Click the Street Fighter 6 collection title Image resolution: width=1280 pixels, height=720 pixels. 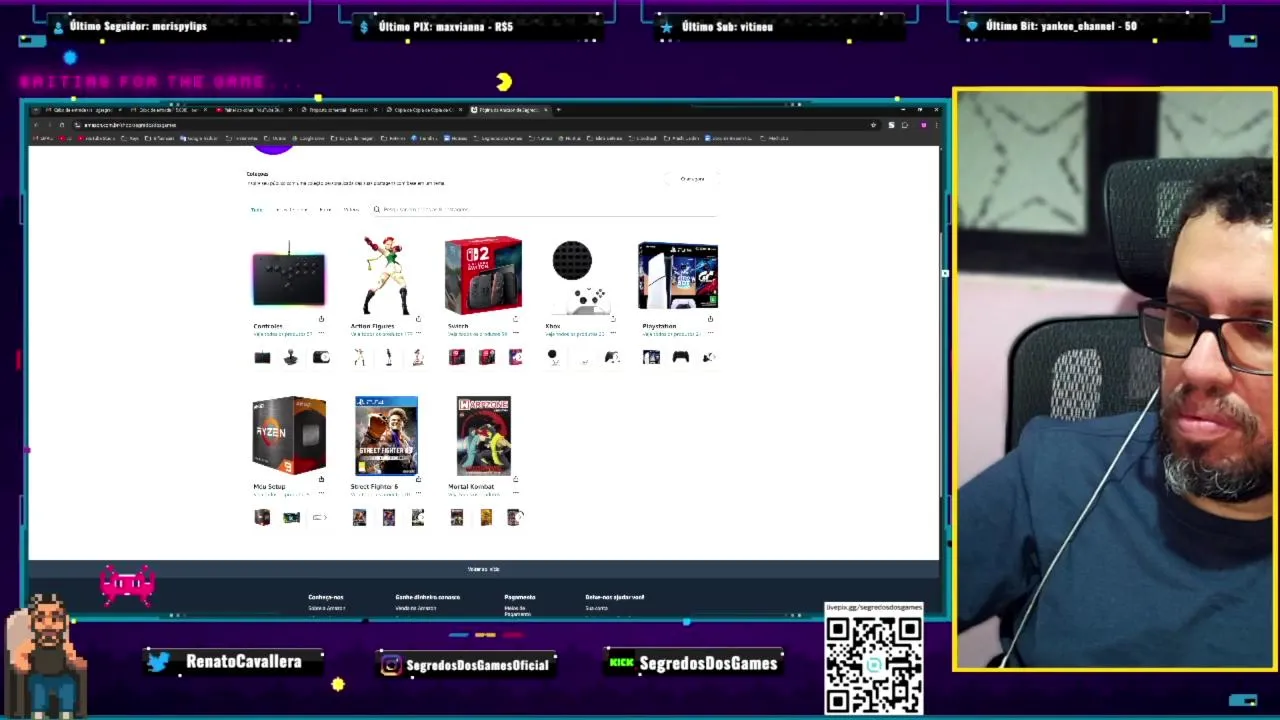(x=374, y=486)
